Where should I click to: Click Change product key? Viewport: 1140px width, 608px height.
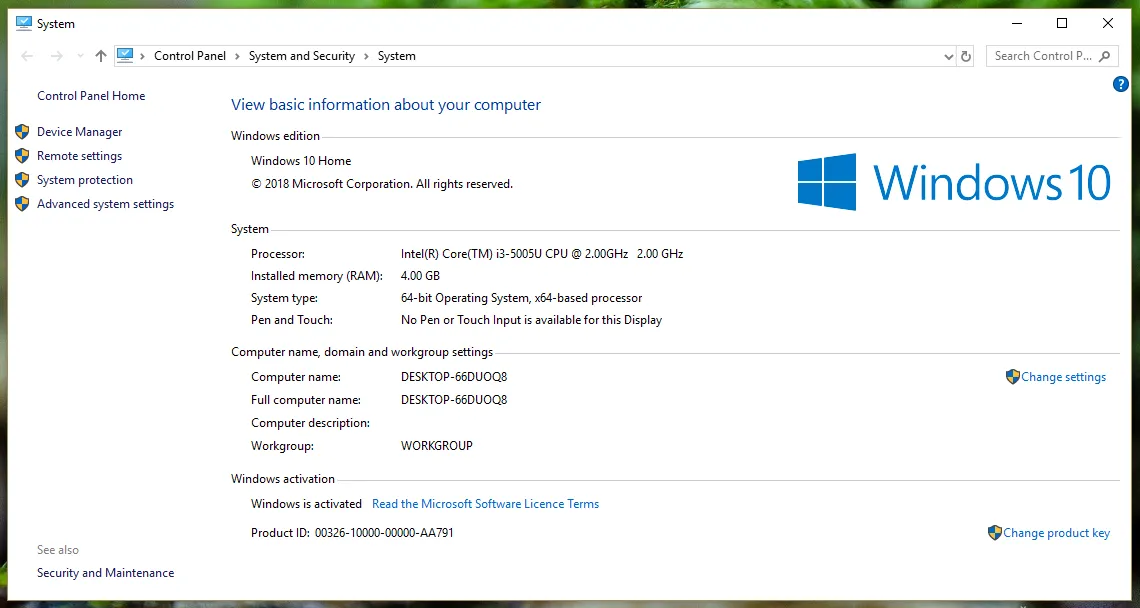pos(1056,533)
